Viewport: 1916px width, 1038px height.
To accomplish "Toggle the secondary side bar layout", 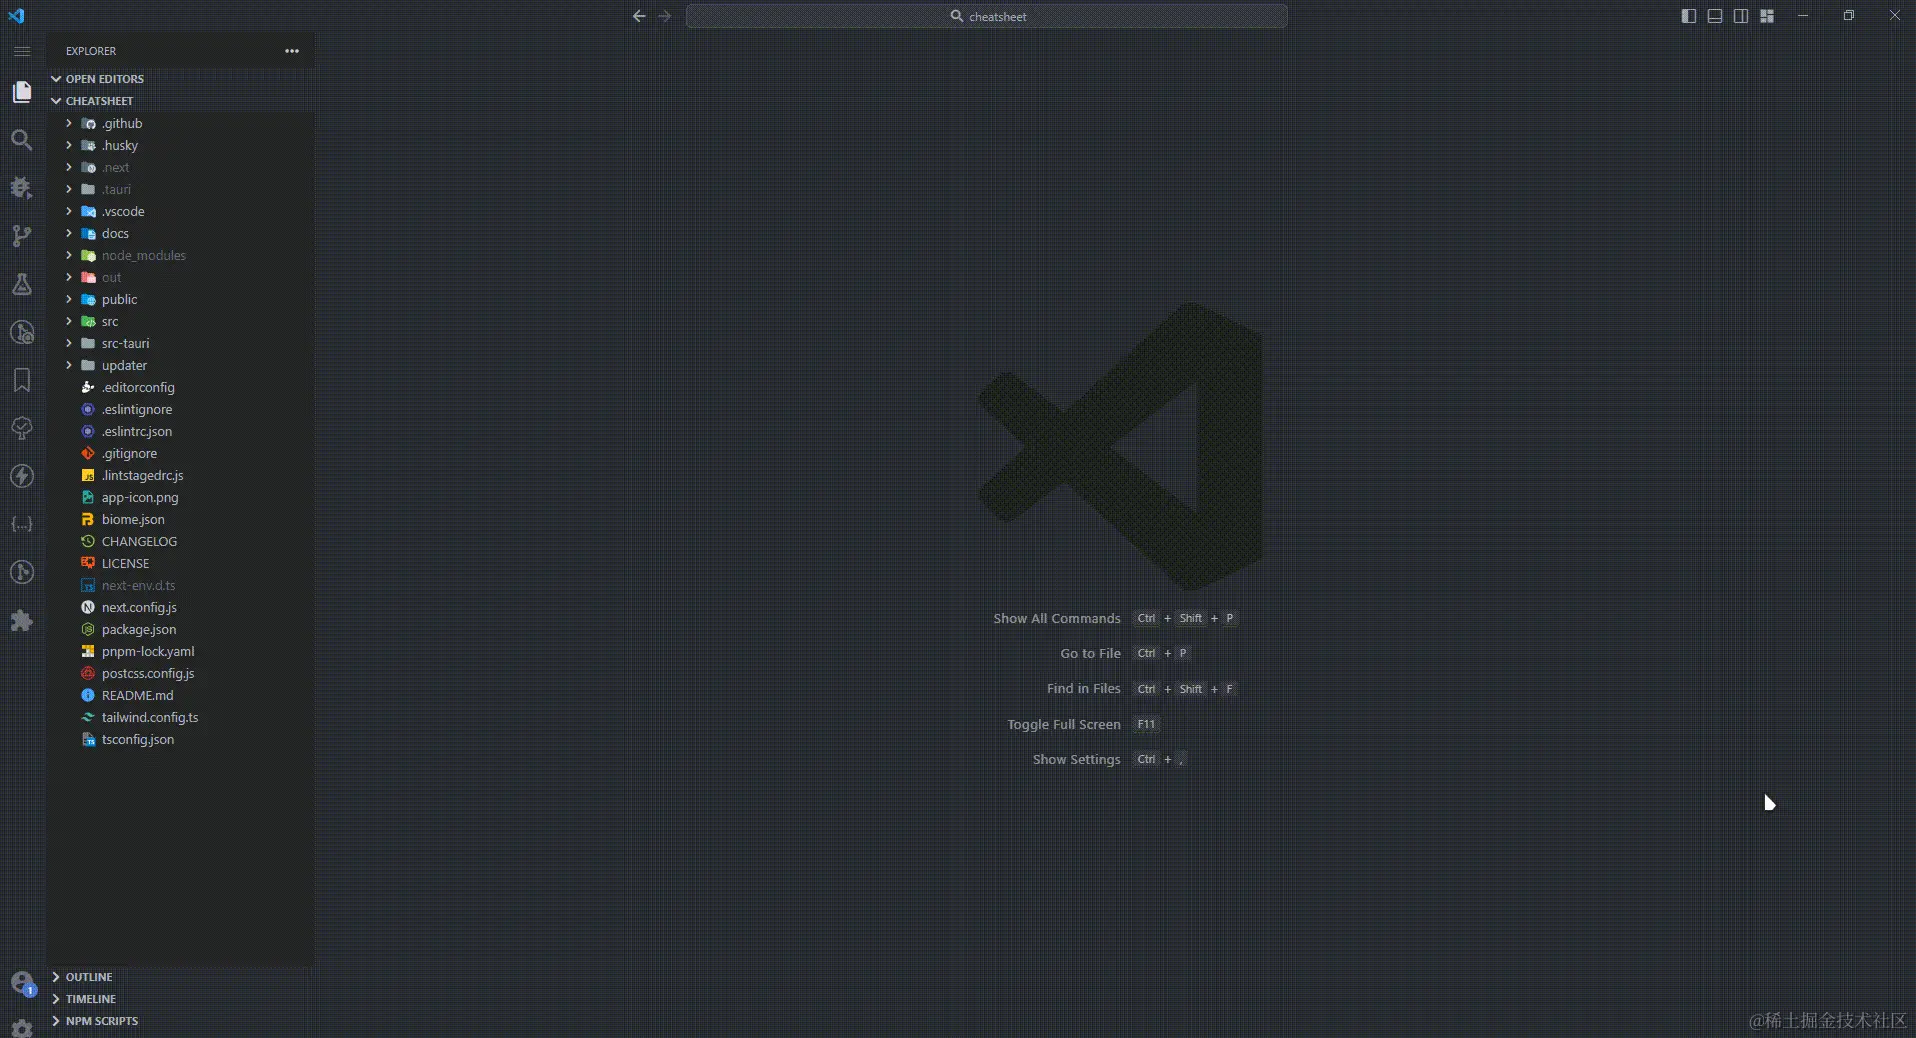I will [1741, 16].
